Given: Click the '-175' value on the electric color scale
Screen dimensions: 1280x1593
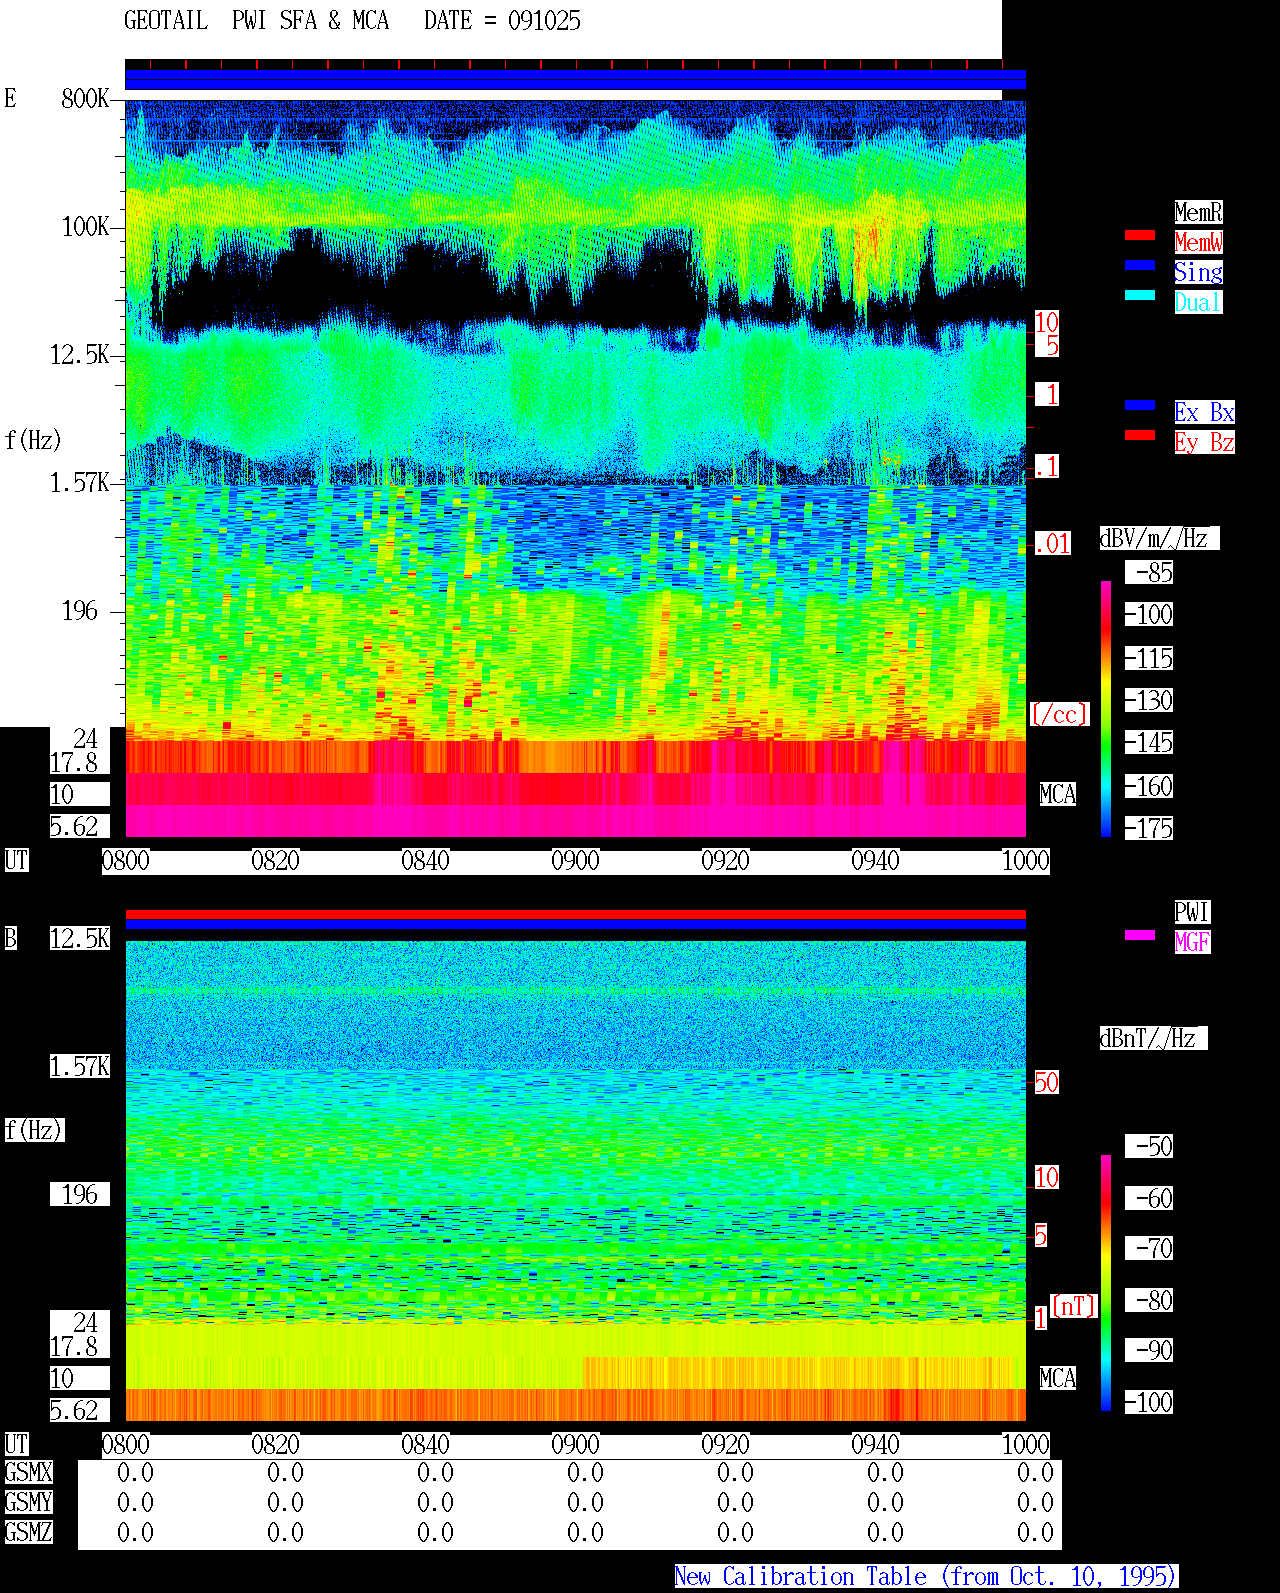Looking at the screenshot, I should 1149,828.
